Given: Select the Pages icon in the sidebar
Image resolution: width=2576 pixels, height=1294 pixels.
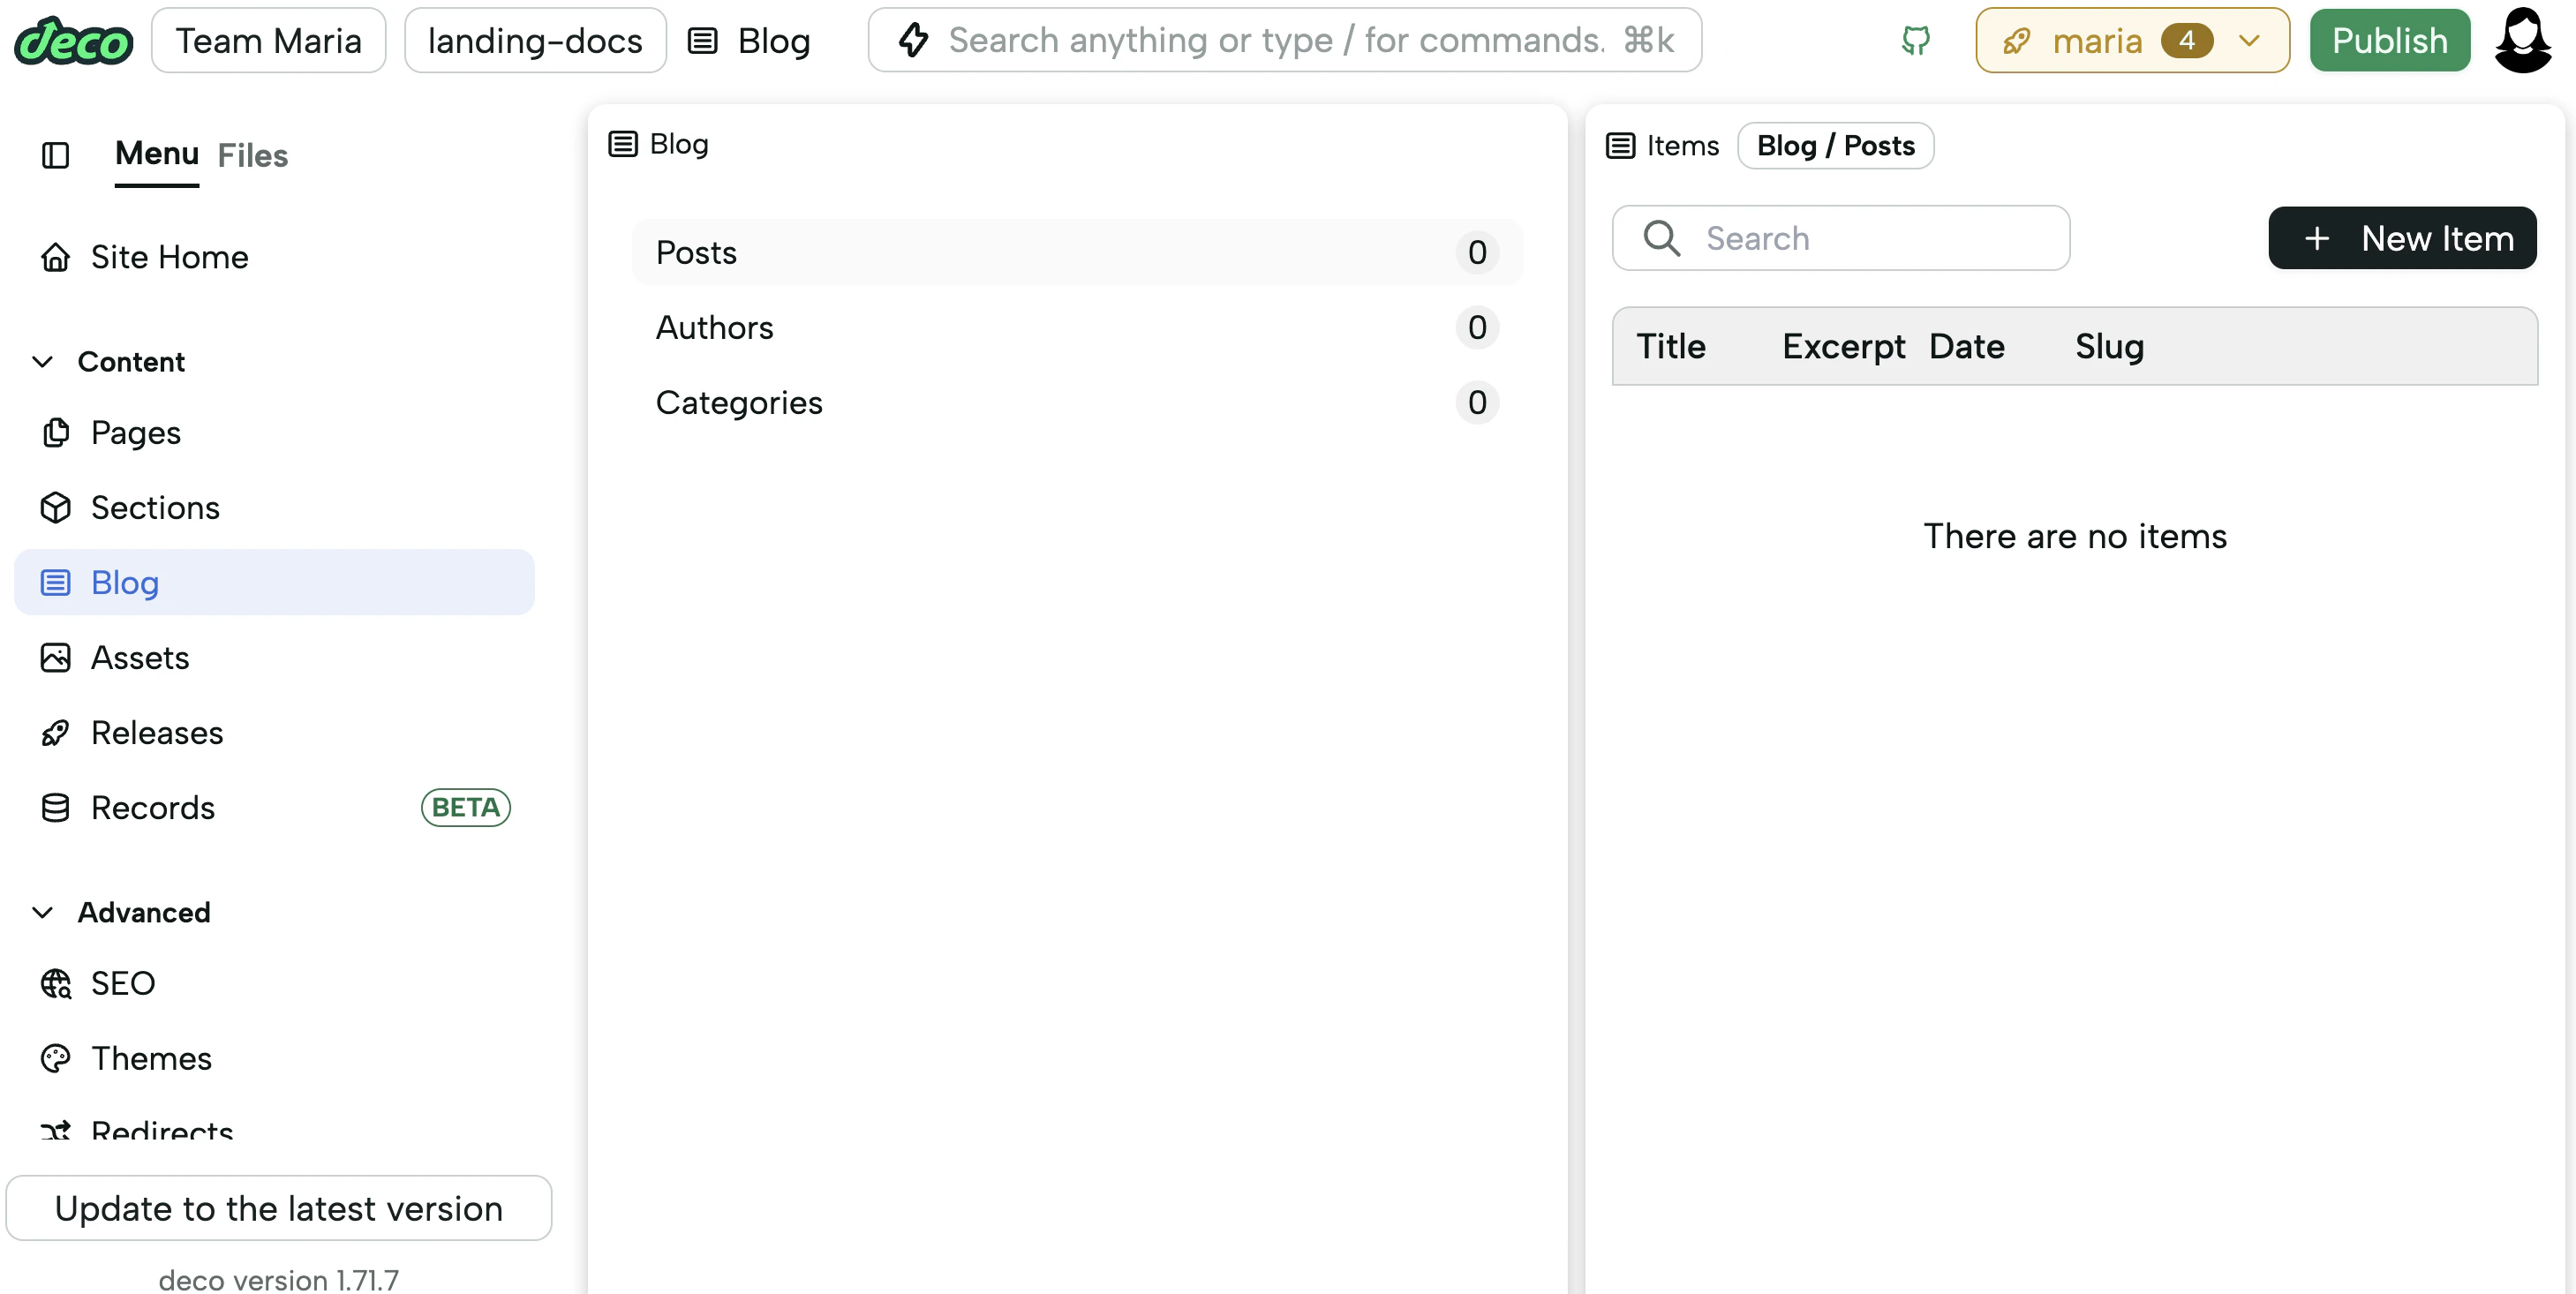Looking at the screenshot, I should pyautogui.click(x=56, y=432).
